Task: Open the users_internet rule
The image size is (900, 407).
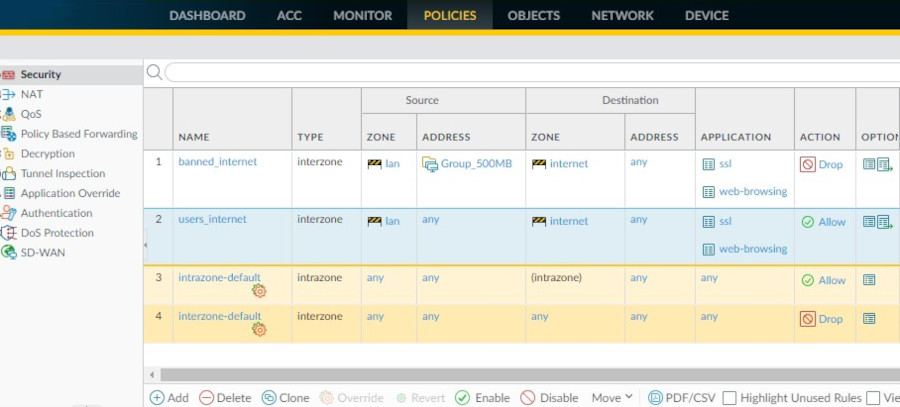Action: coord(212,219)
